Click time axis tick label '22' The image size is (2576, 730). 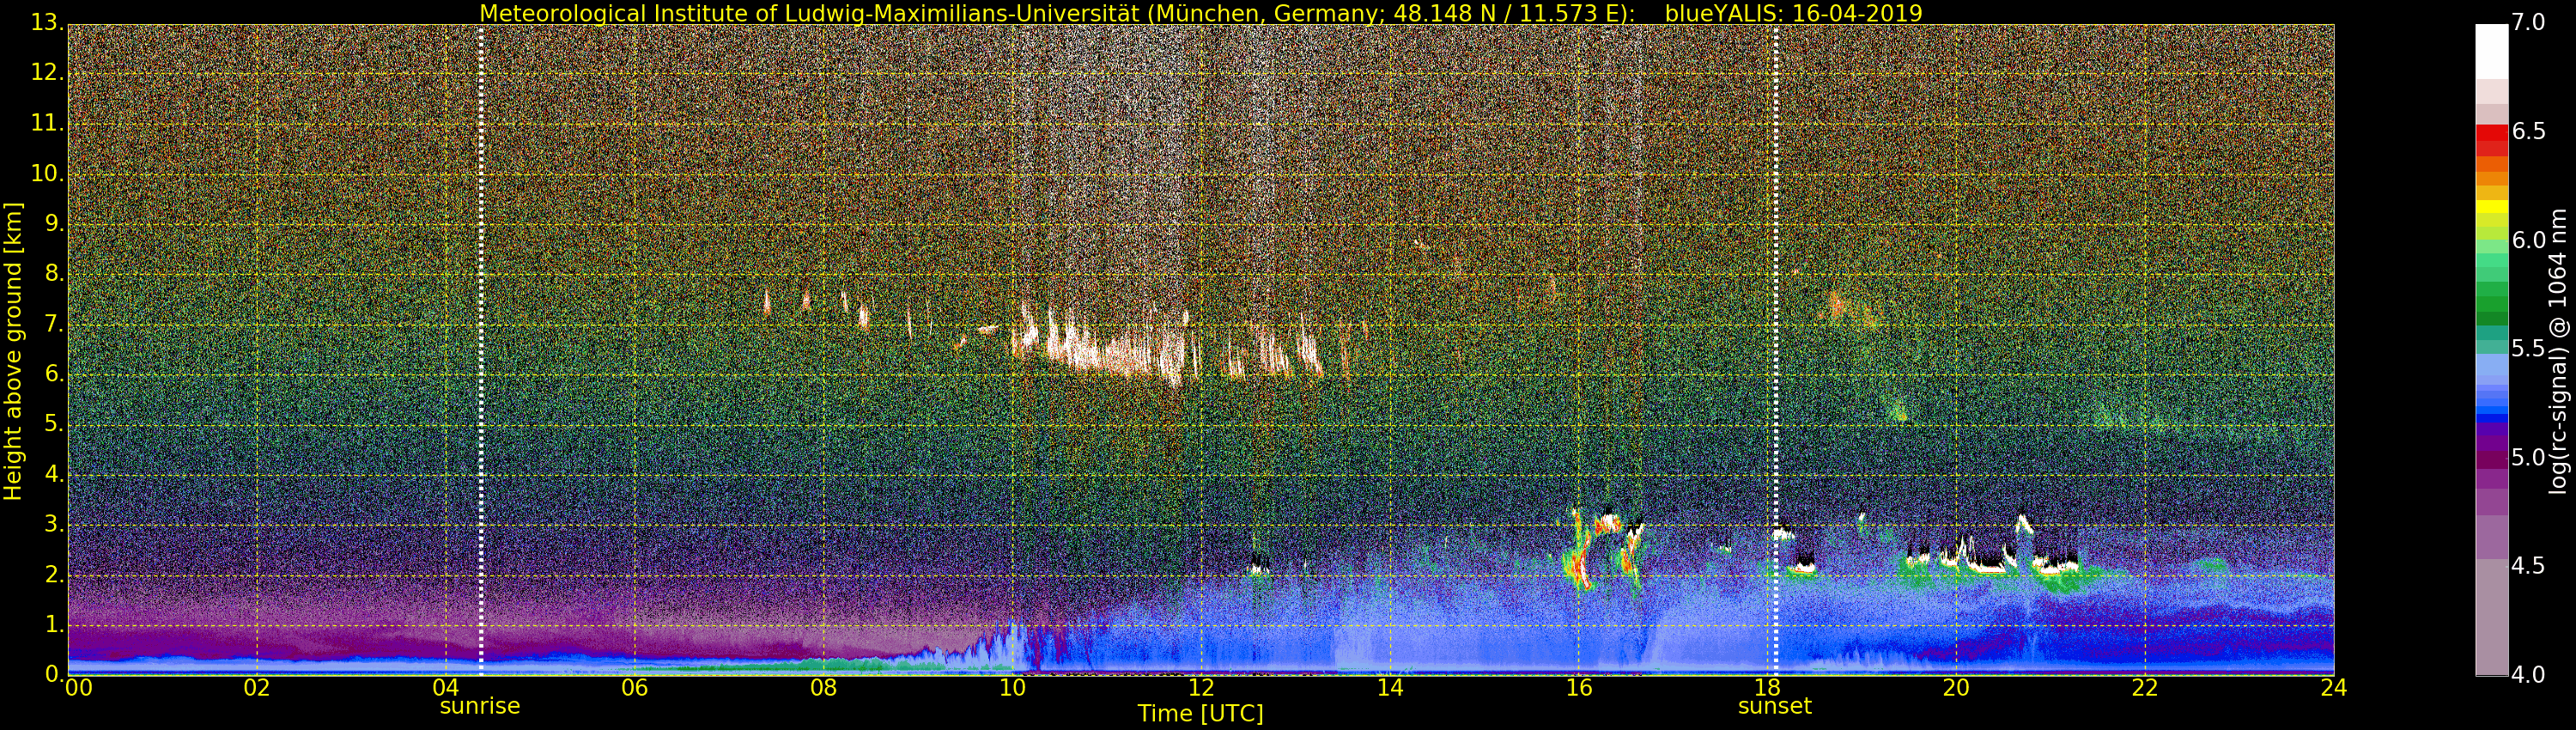(2145, 688)
